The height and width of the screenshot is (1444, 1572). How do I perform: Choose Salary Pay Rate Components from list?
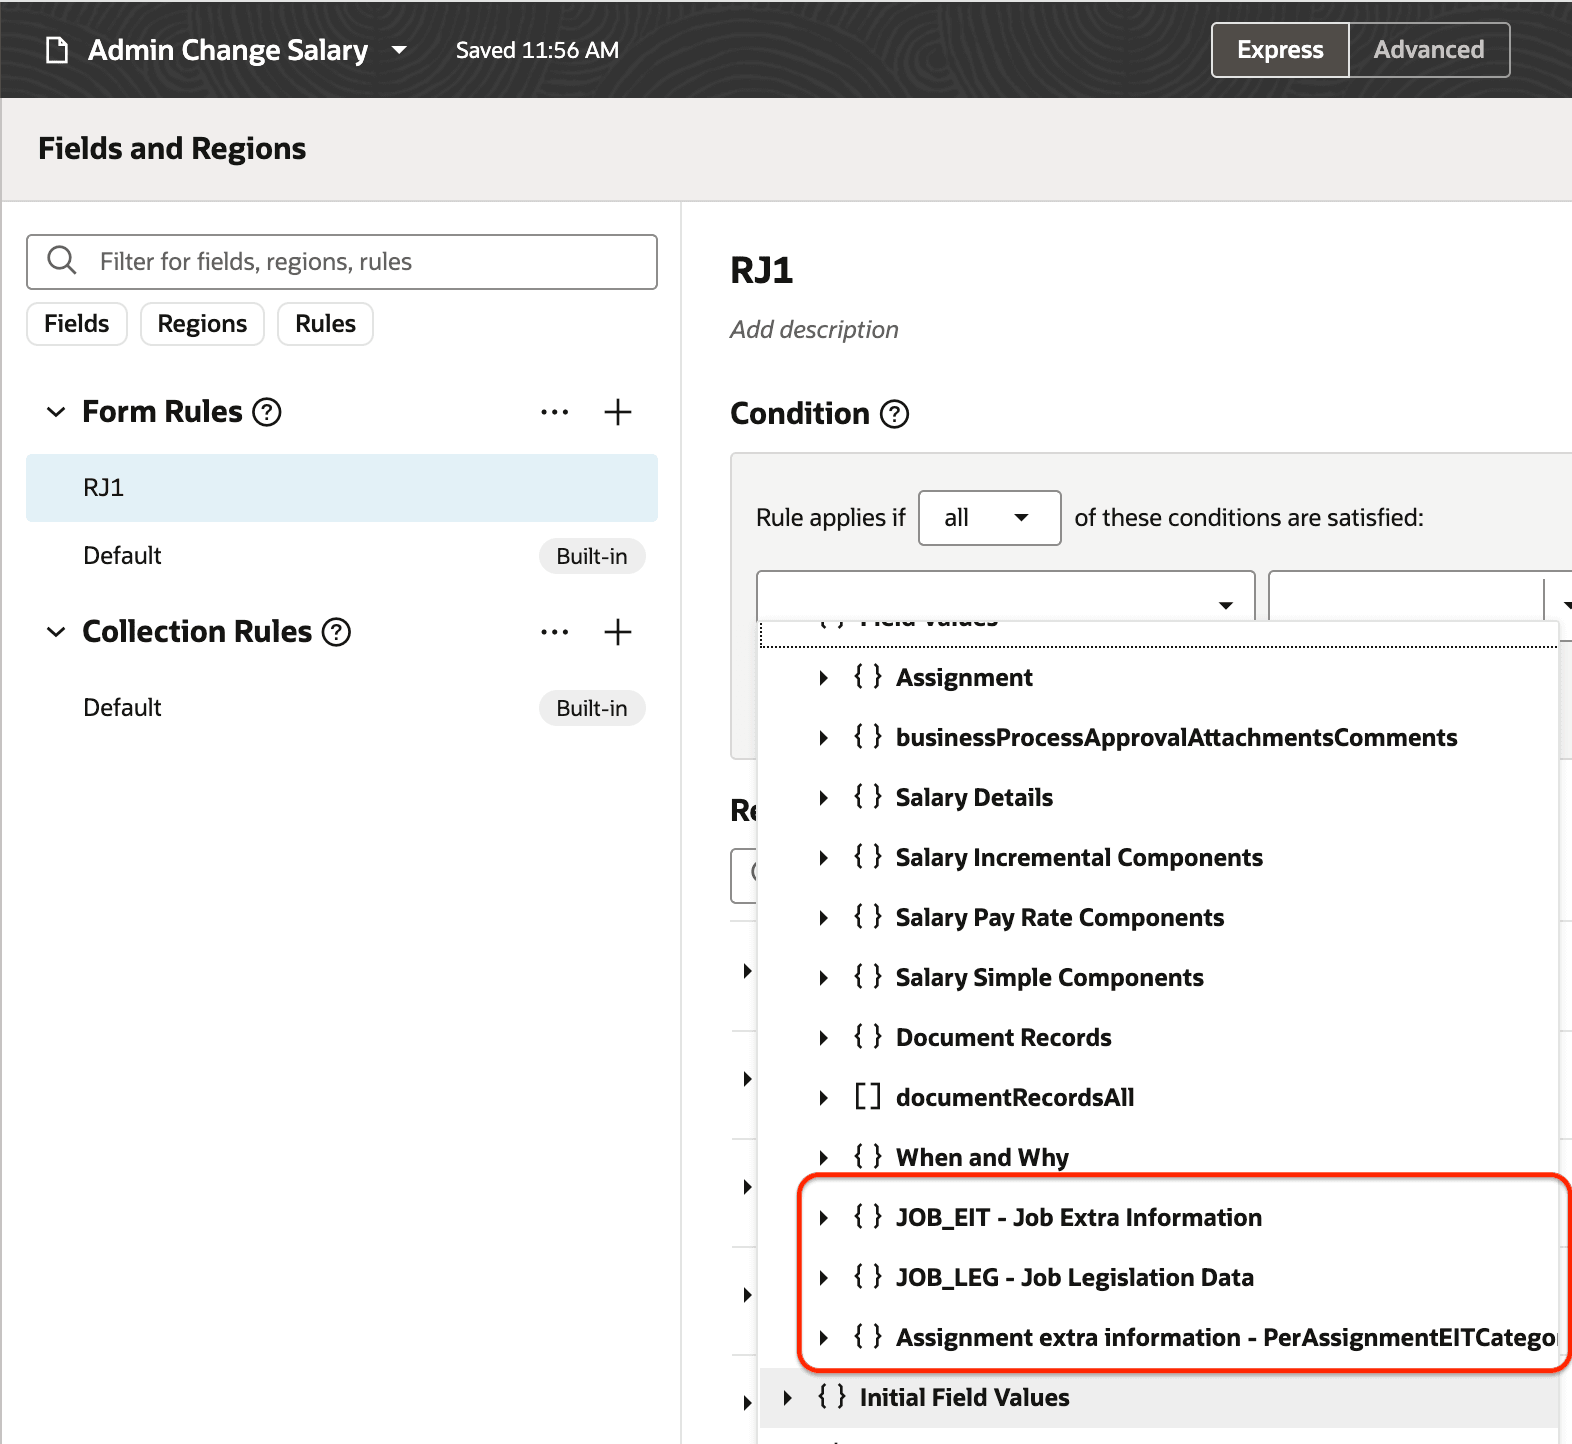[x=1060, y=918]
